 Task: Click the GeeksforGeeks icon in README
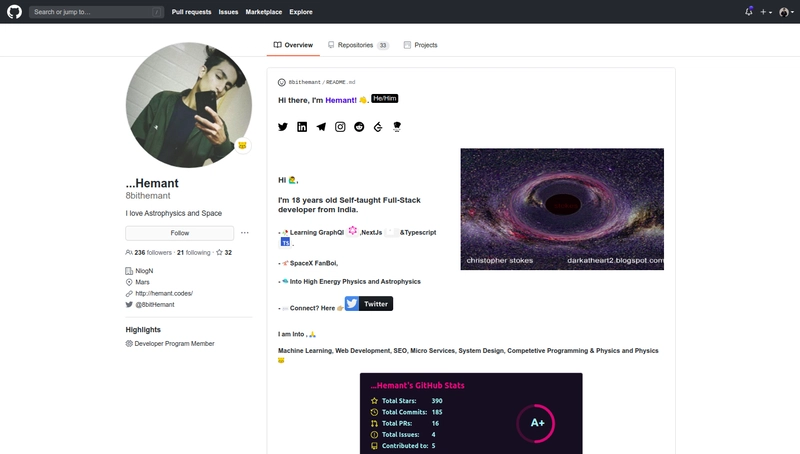(378, 127)
